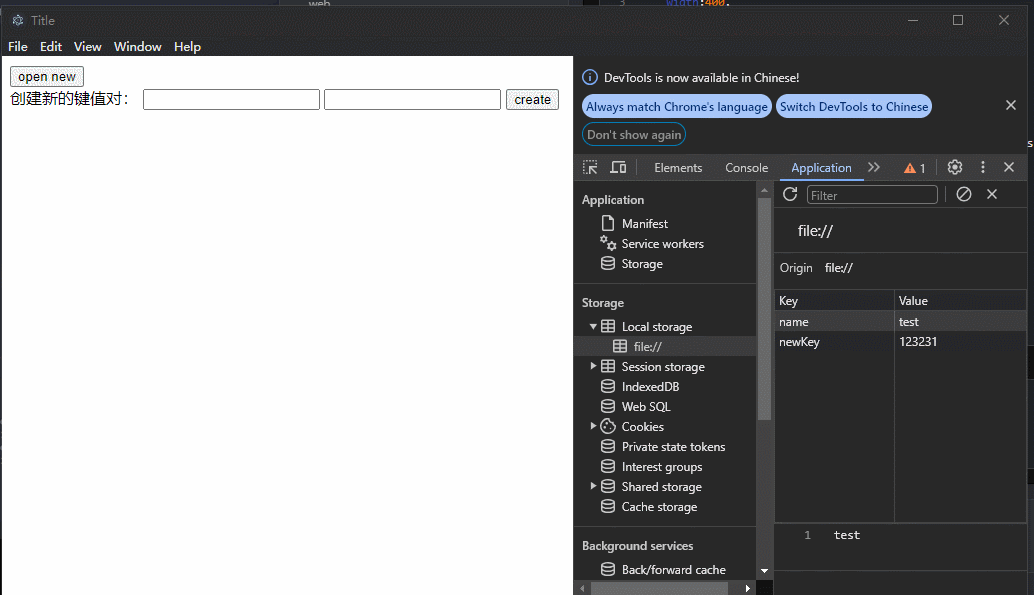The width and height of the screenshot is (1034, 595).
Task: Click the test value cell
Action: click(960, 322)
